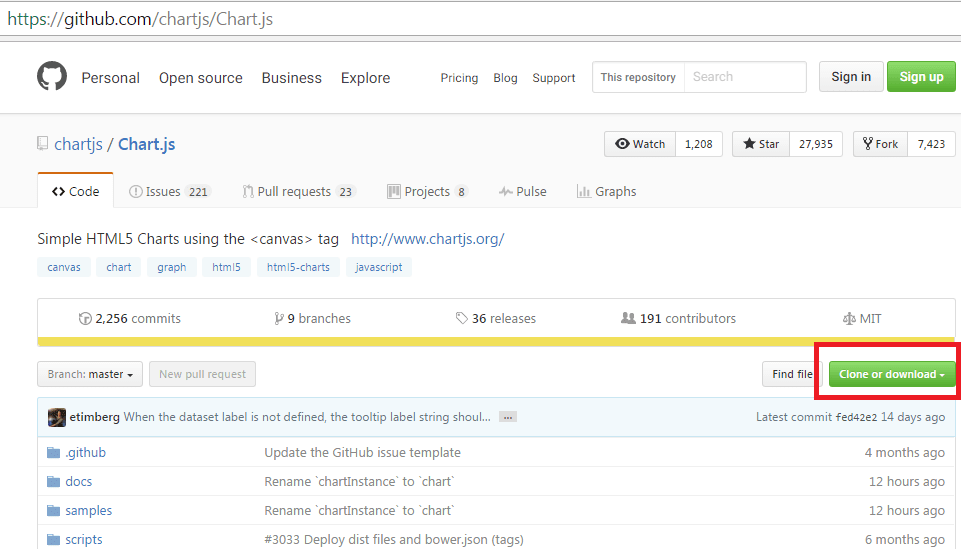961x549 pixels.
Task: Open the latest commit hash fed42e2
Action: [856, 417]
